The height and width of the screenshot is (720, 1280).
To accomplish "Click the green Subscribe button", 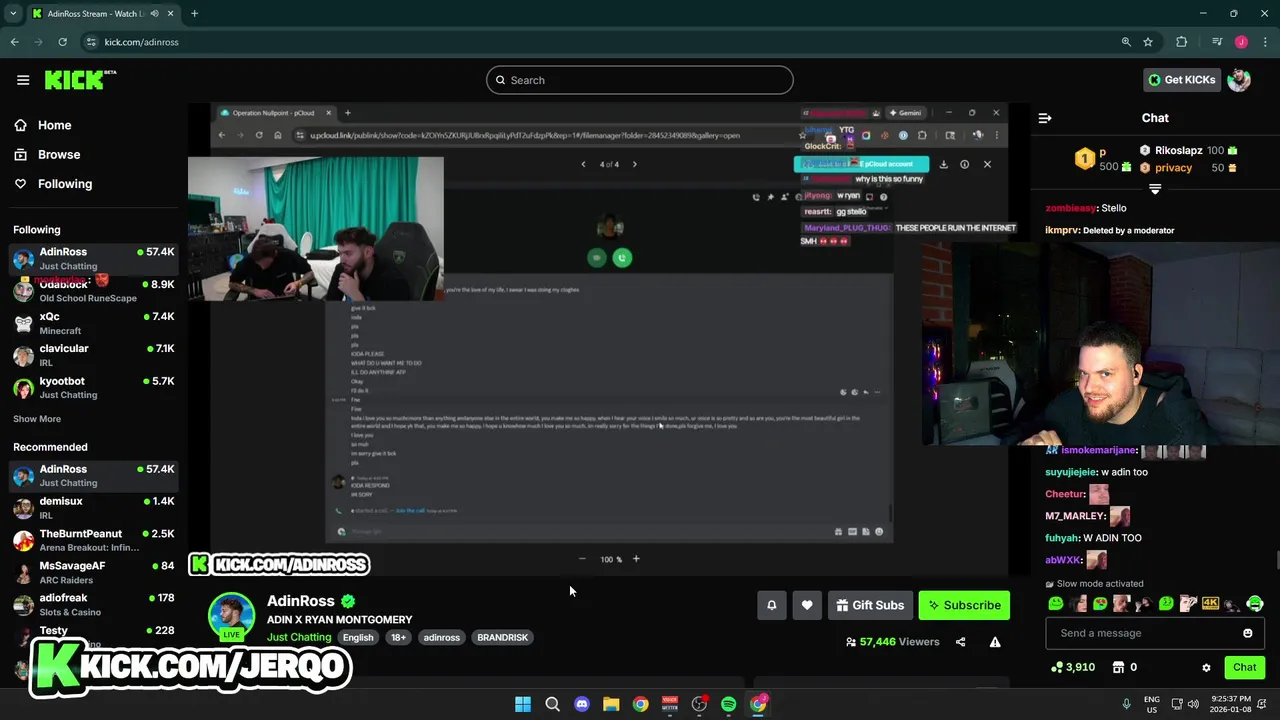I will tap(964, 605).
